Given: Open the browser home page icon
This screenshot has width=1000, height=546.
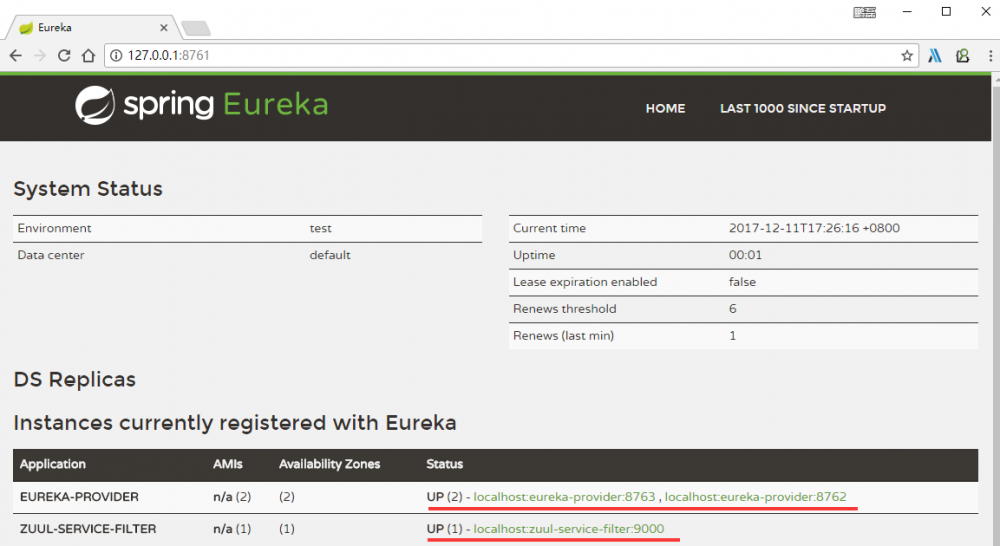Looking at the screenshot, I should [89, 55].
